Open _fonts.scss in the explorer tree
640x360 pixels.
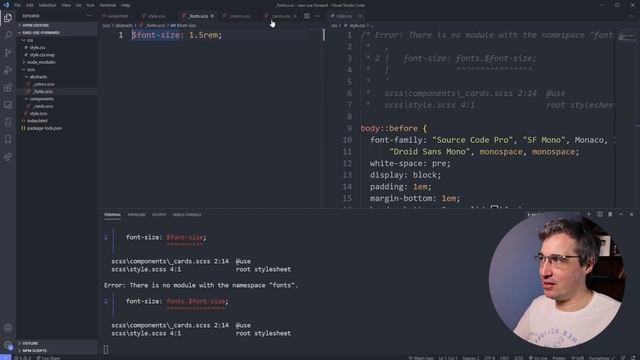pos(57,91)
